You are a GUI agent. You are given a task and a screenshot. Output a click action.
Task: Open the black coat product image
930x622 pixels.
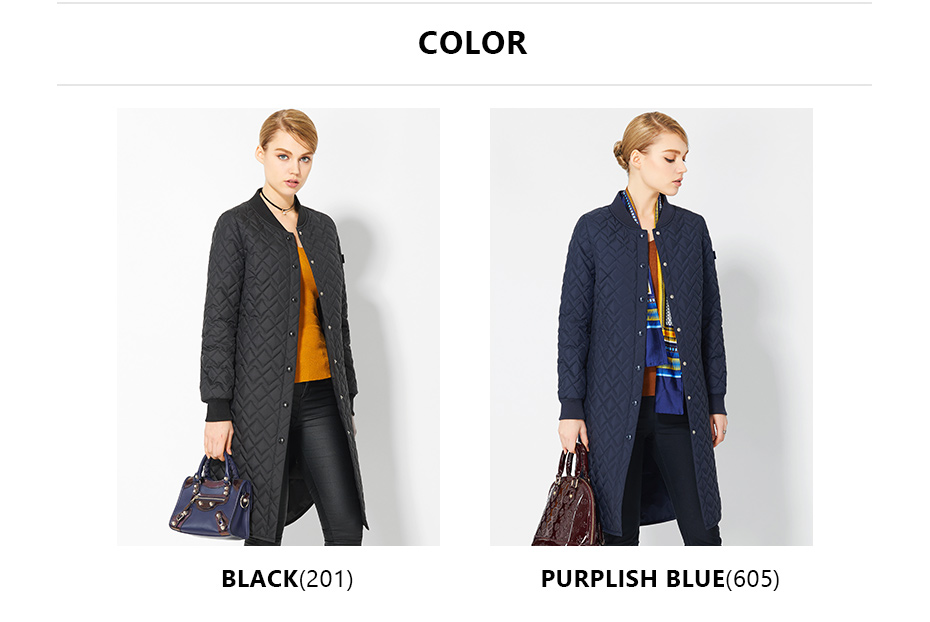tap(278, 327)
